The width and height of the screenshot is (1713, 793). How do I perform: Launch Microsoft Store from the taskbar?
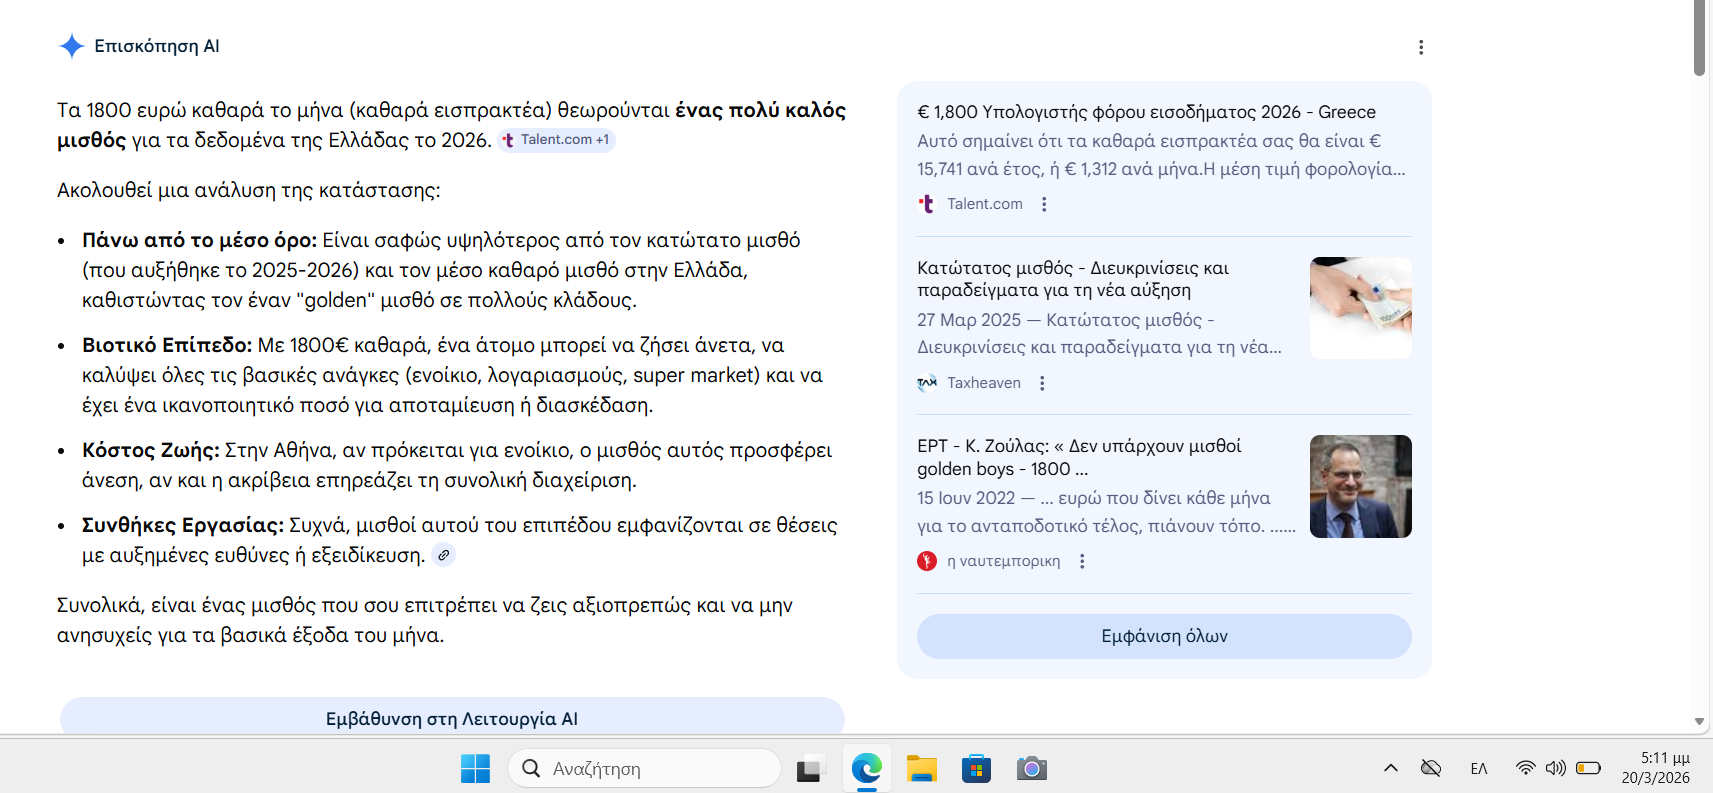976,769
